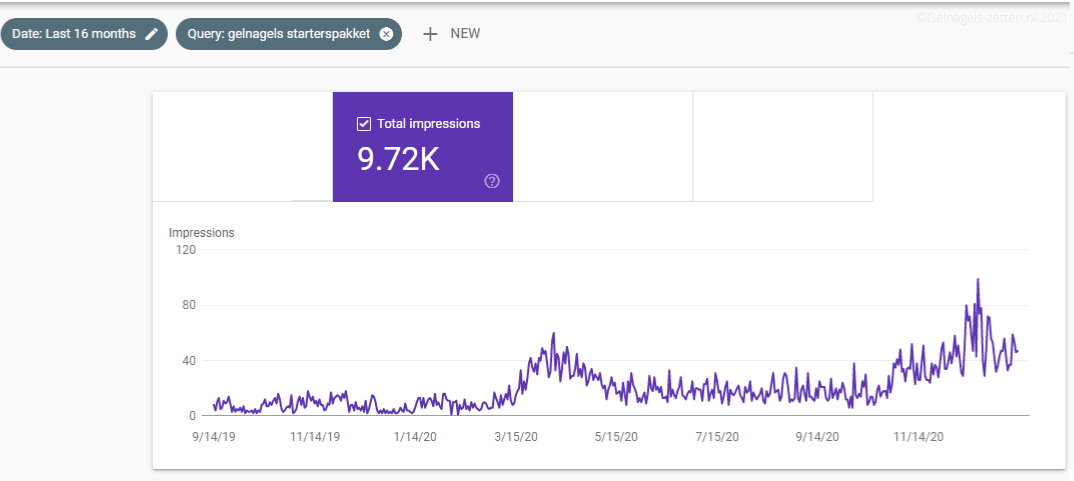Screen dimensions: 1074x481
Task: Open the 'Date: Last 16 months' filter chip
Action: pyautogui.click(x=75, y=34)
